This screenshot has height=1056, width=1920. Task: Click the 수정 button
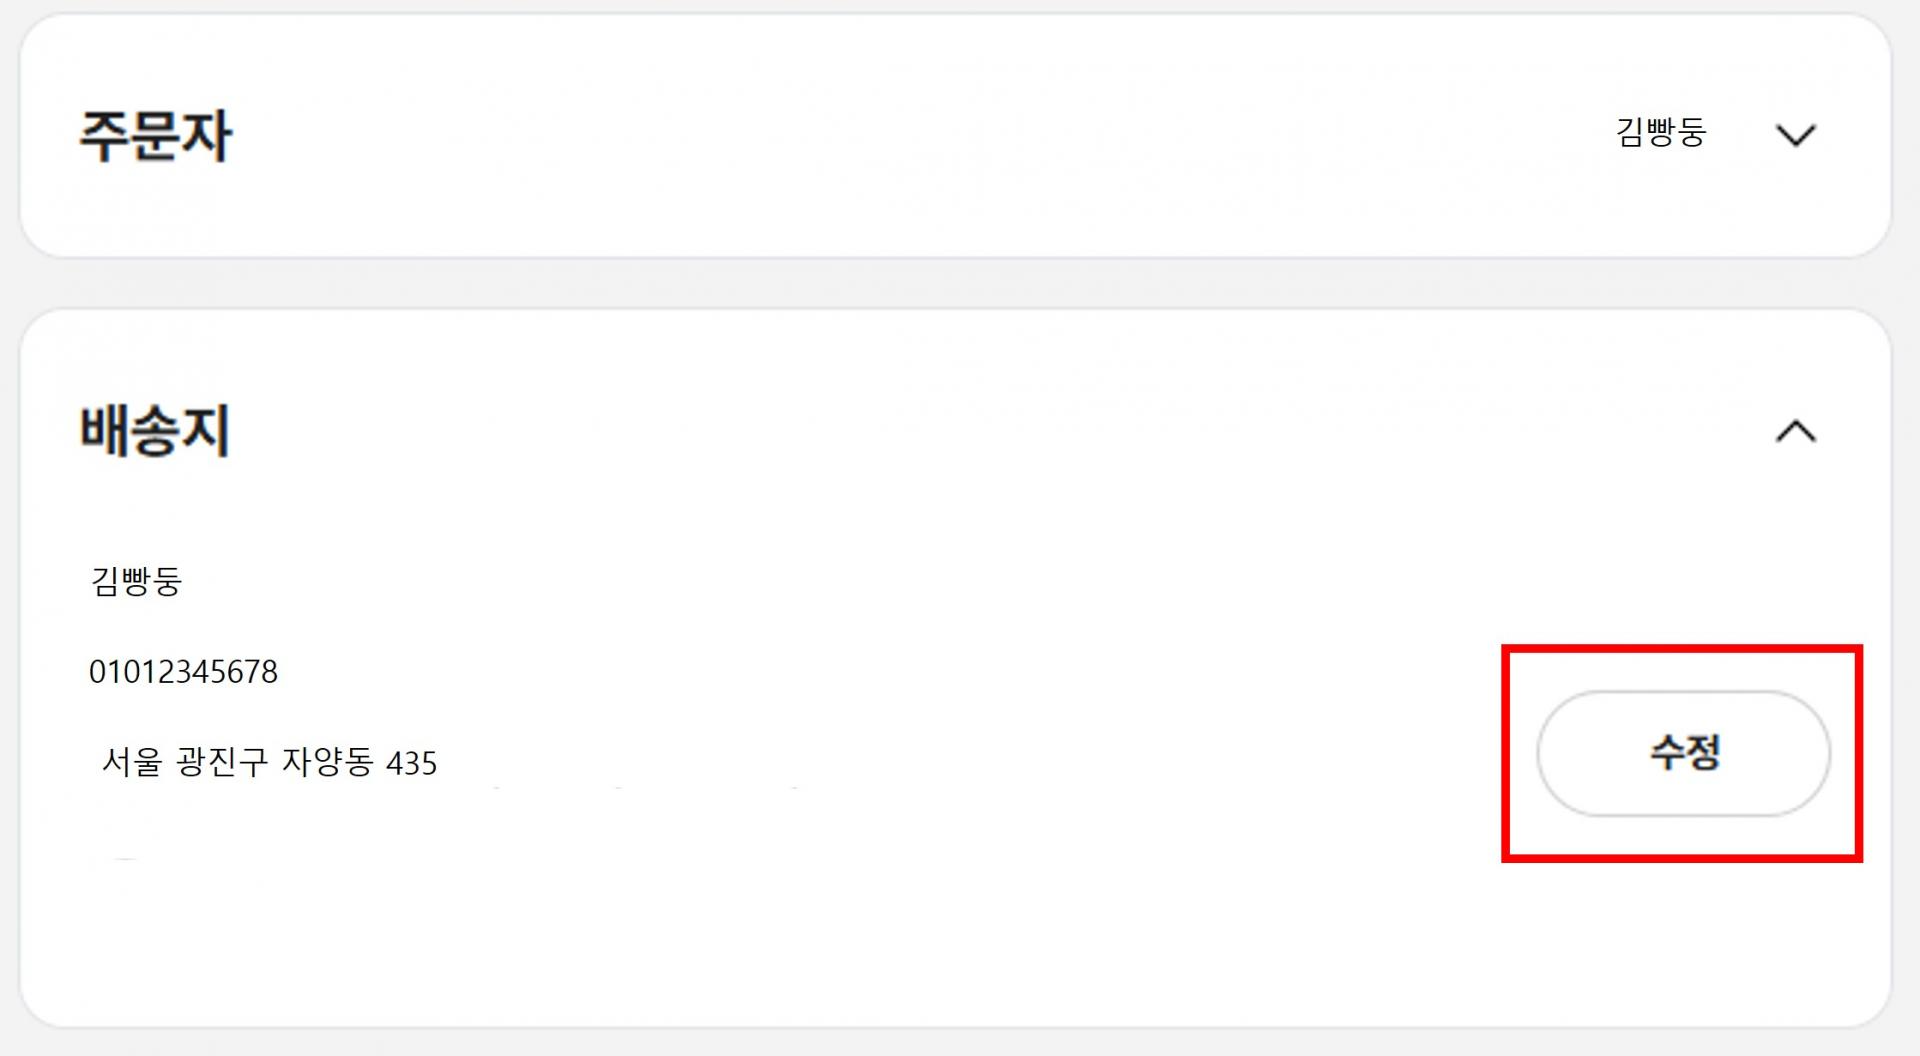[x=1683, y=753]
